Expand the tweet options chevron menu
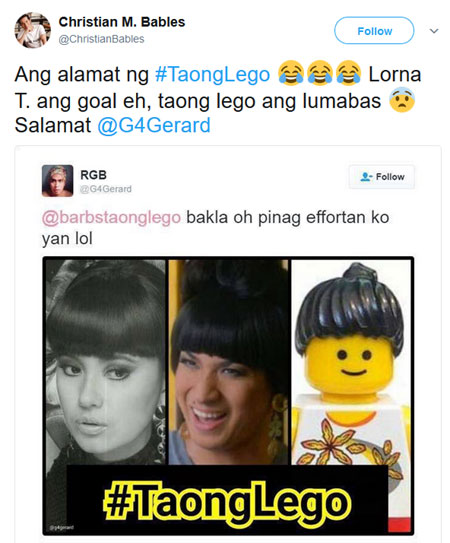The image size is (450, 543). coord(434,31)
